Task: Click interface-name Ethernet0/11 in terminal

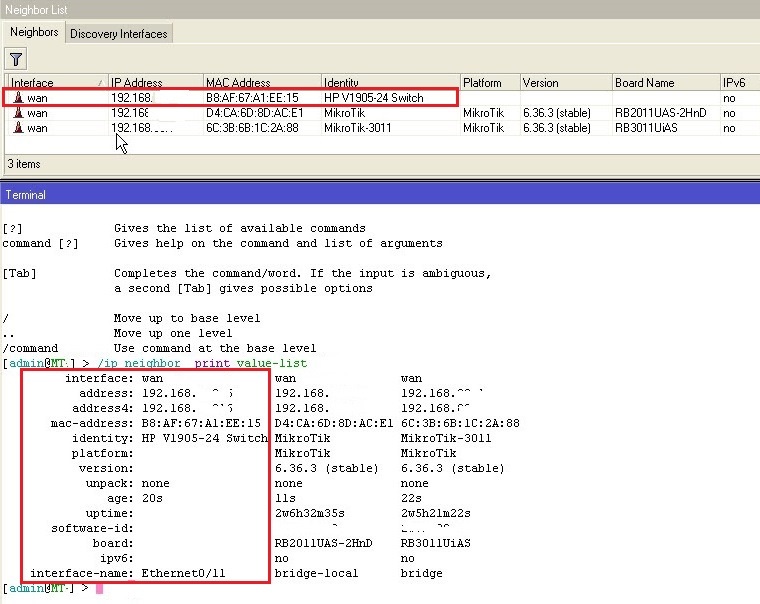Action: pyautogui.click(x=183, y=573)
